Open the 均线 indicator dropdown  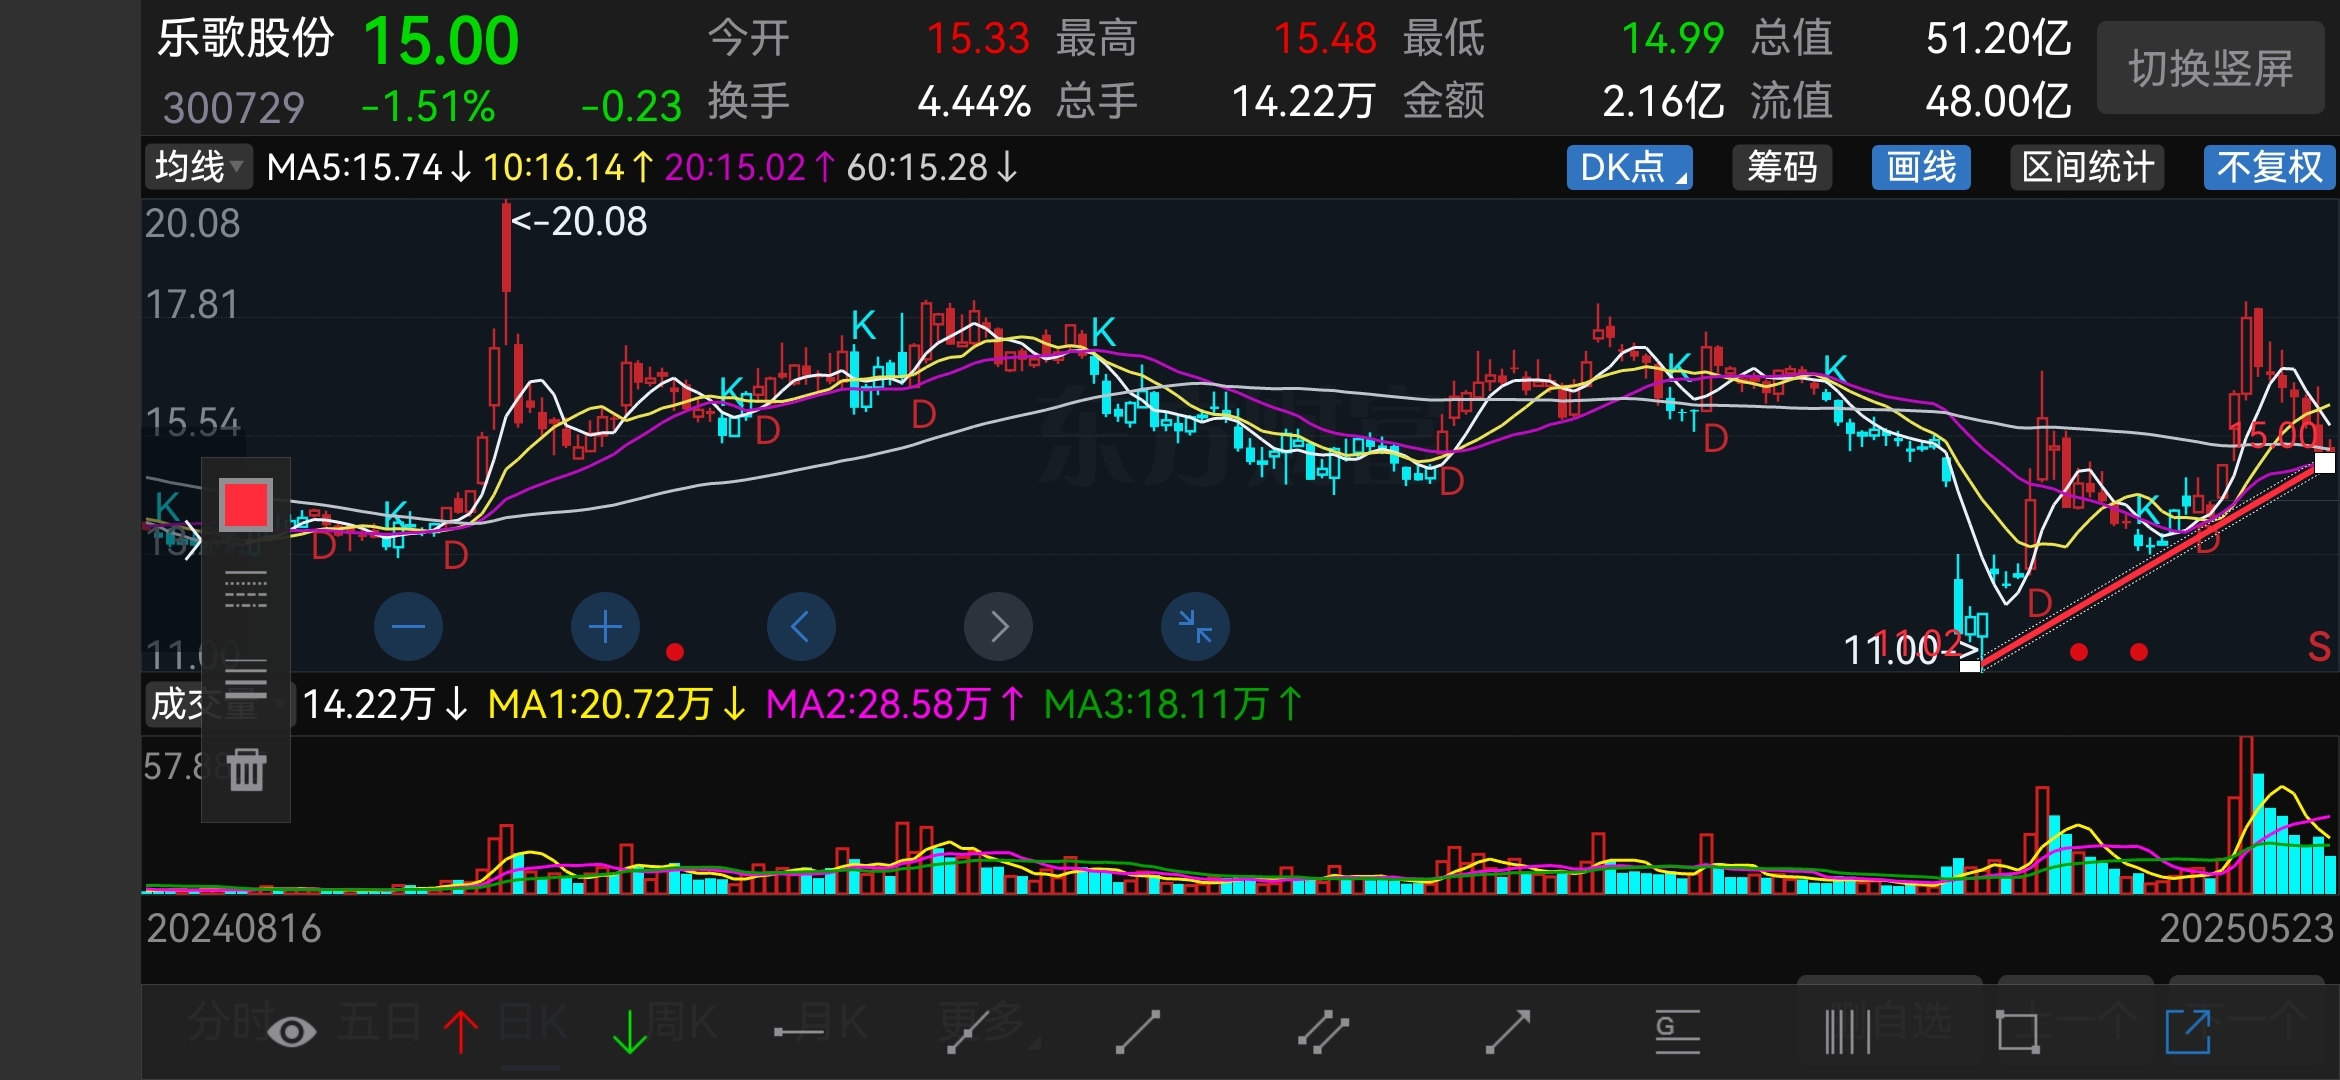tap(199, 167)
